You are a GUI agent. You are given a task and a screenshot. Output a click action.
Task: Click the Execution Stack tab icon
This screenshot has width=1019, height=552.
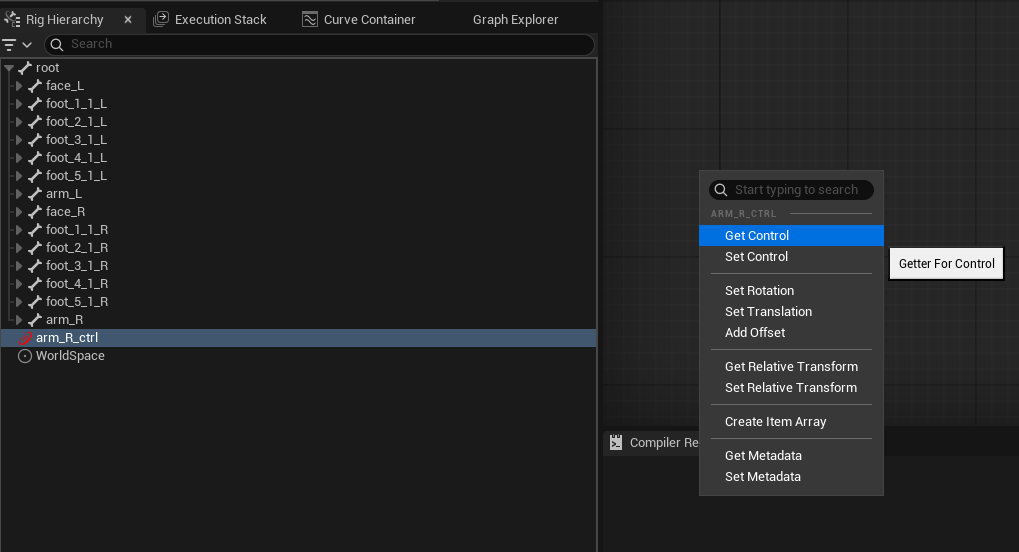[161, 20]
